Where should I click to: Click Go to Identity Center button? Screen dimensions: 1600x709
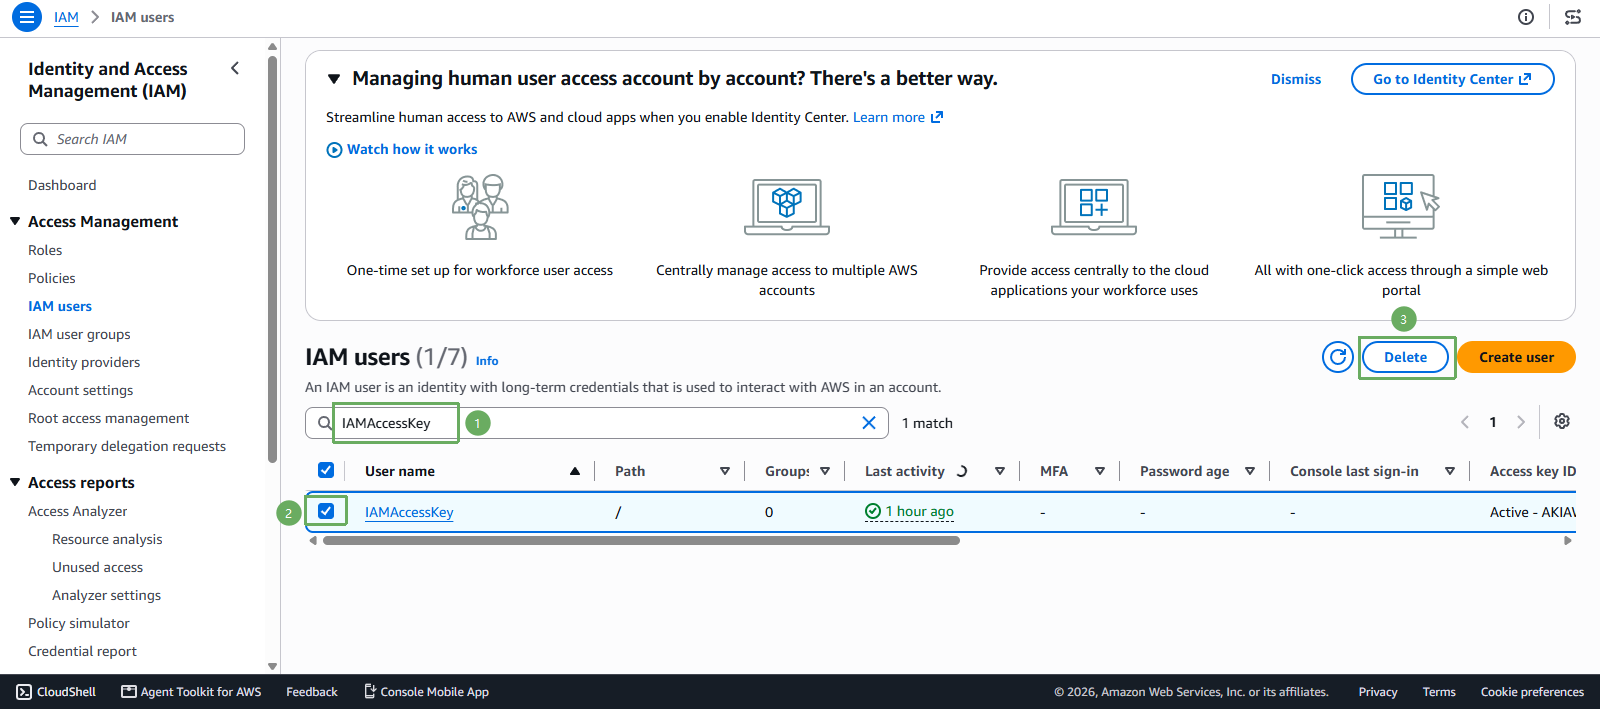pyautogui.click(x=1452, y=79)
